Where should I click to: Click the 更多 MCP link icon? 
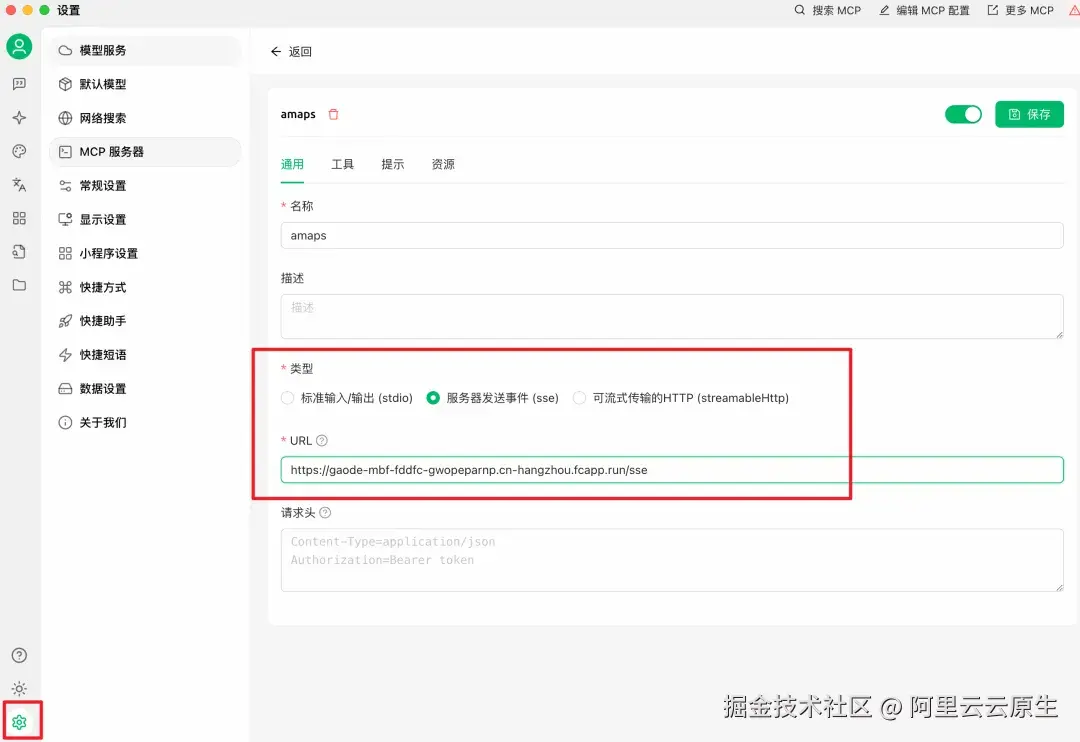(x=990, y=10)
